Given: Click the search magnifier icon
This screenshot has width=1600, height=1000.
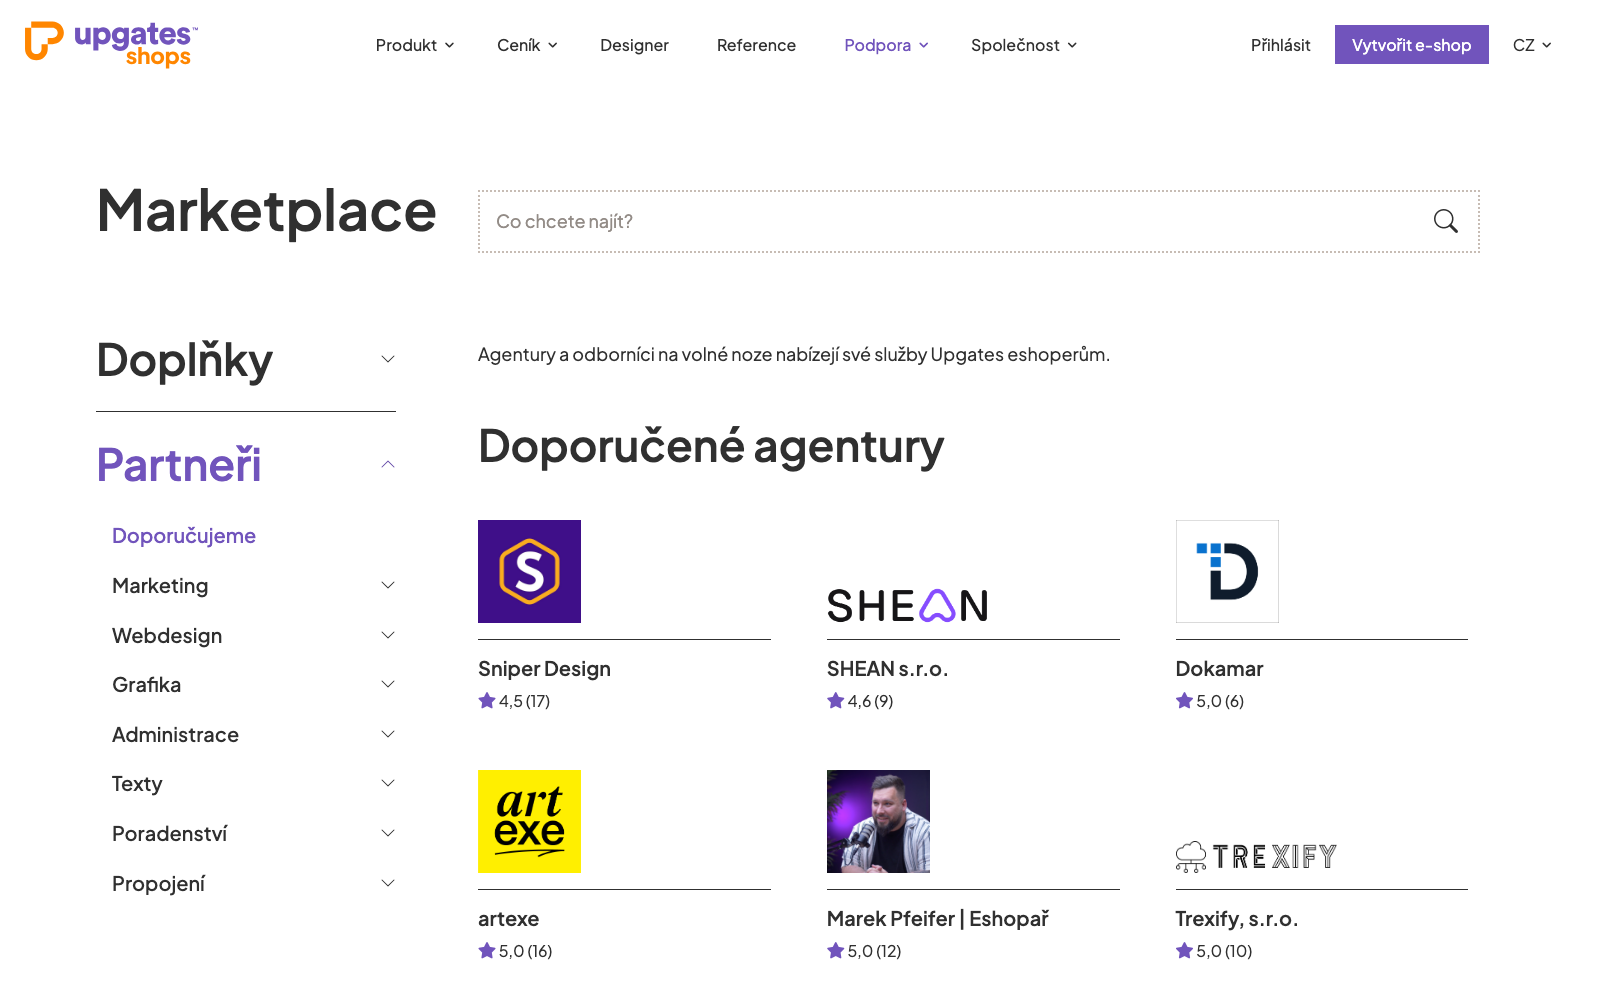Looking at the screenshot, I should (1445, 221).
